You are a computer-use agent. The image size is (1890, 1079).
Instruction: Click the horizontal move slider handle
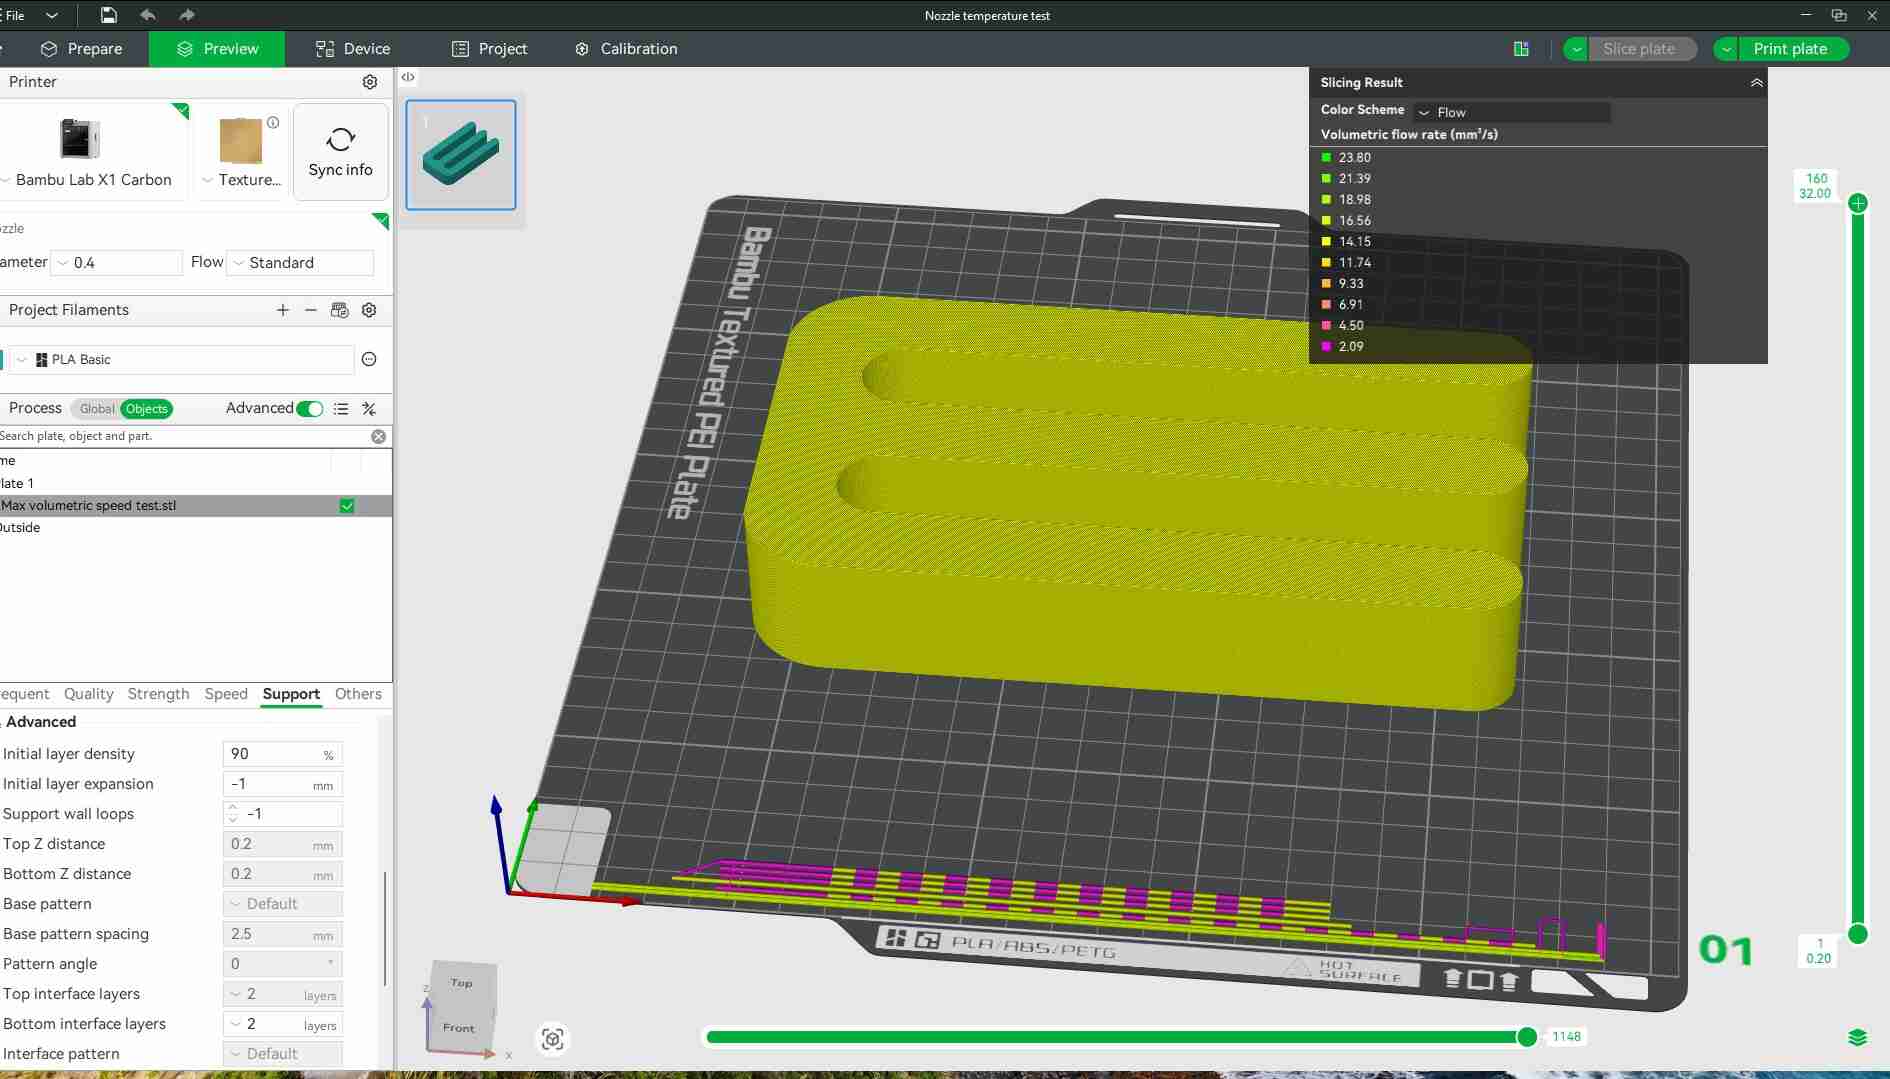(x=1526, y=1037)
